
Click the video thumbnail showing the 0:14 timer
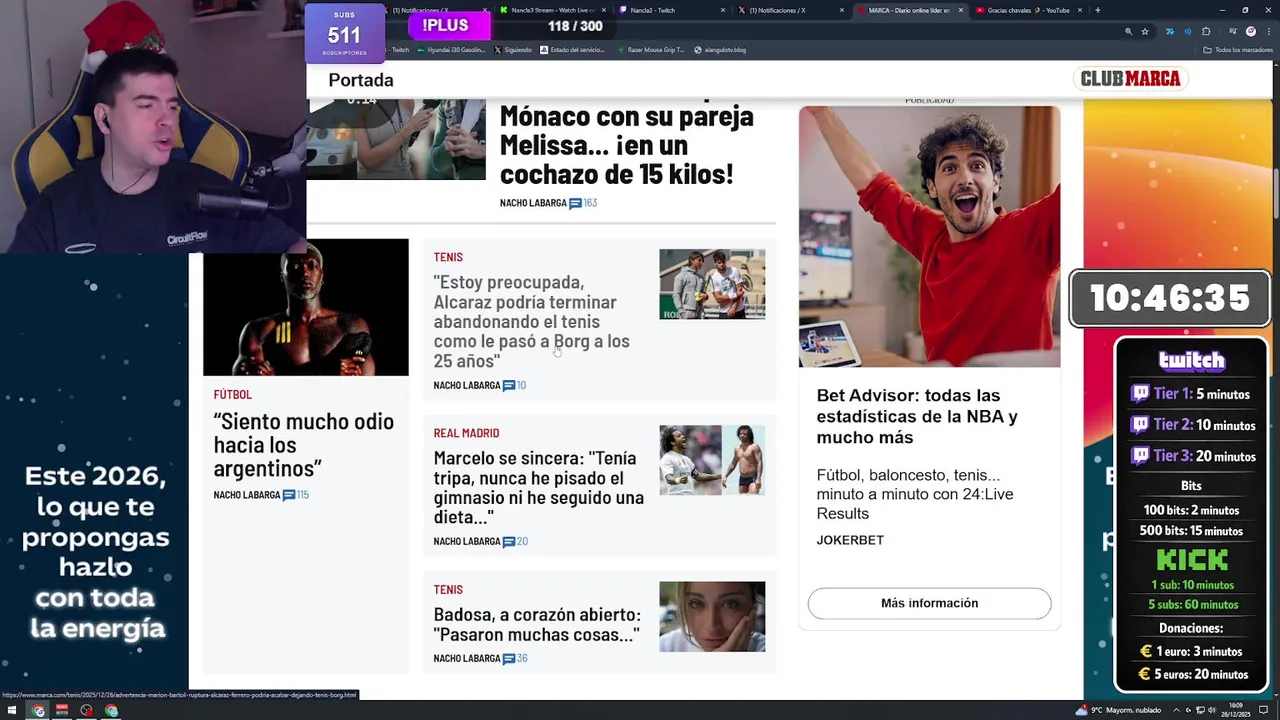point(396,139)
